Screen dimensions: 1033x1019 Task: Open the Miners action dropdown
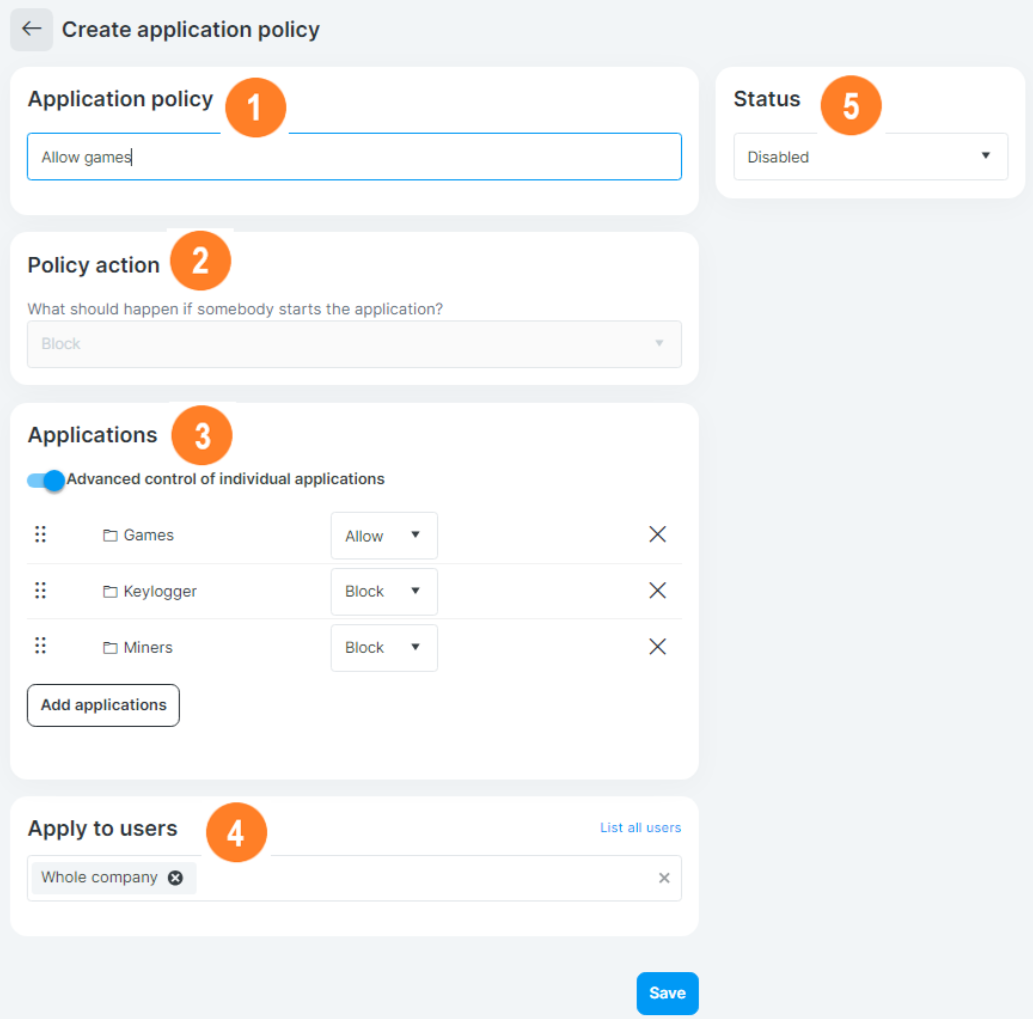[384, 647]
